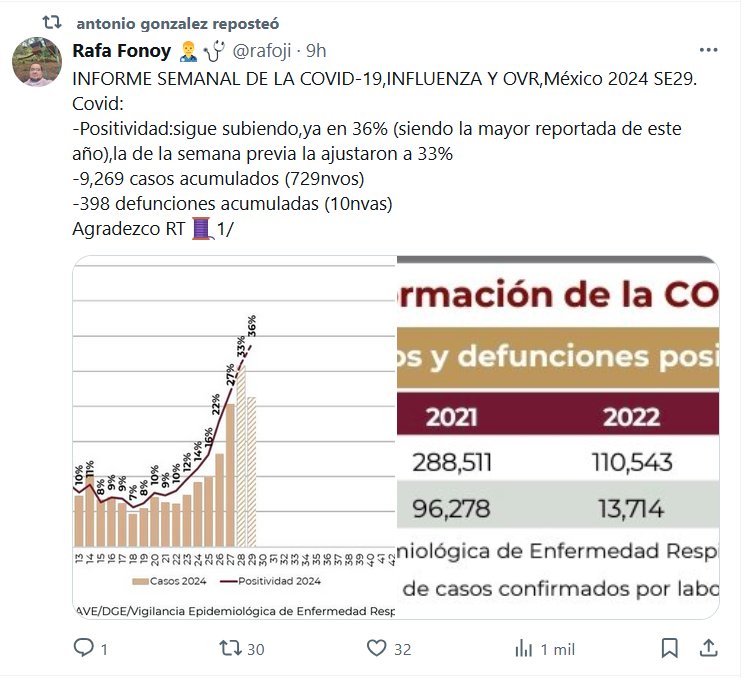
Task: Click the 9h timestamp
Action: pos(318,50)
